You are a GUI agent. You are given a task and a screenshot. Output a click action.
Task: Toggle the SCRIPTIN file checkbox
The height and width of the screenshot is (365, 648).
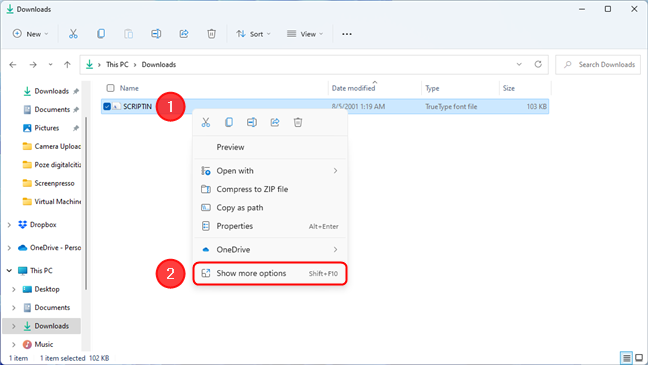(x=107, y=107)
